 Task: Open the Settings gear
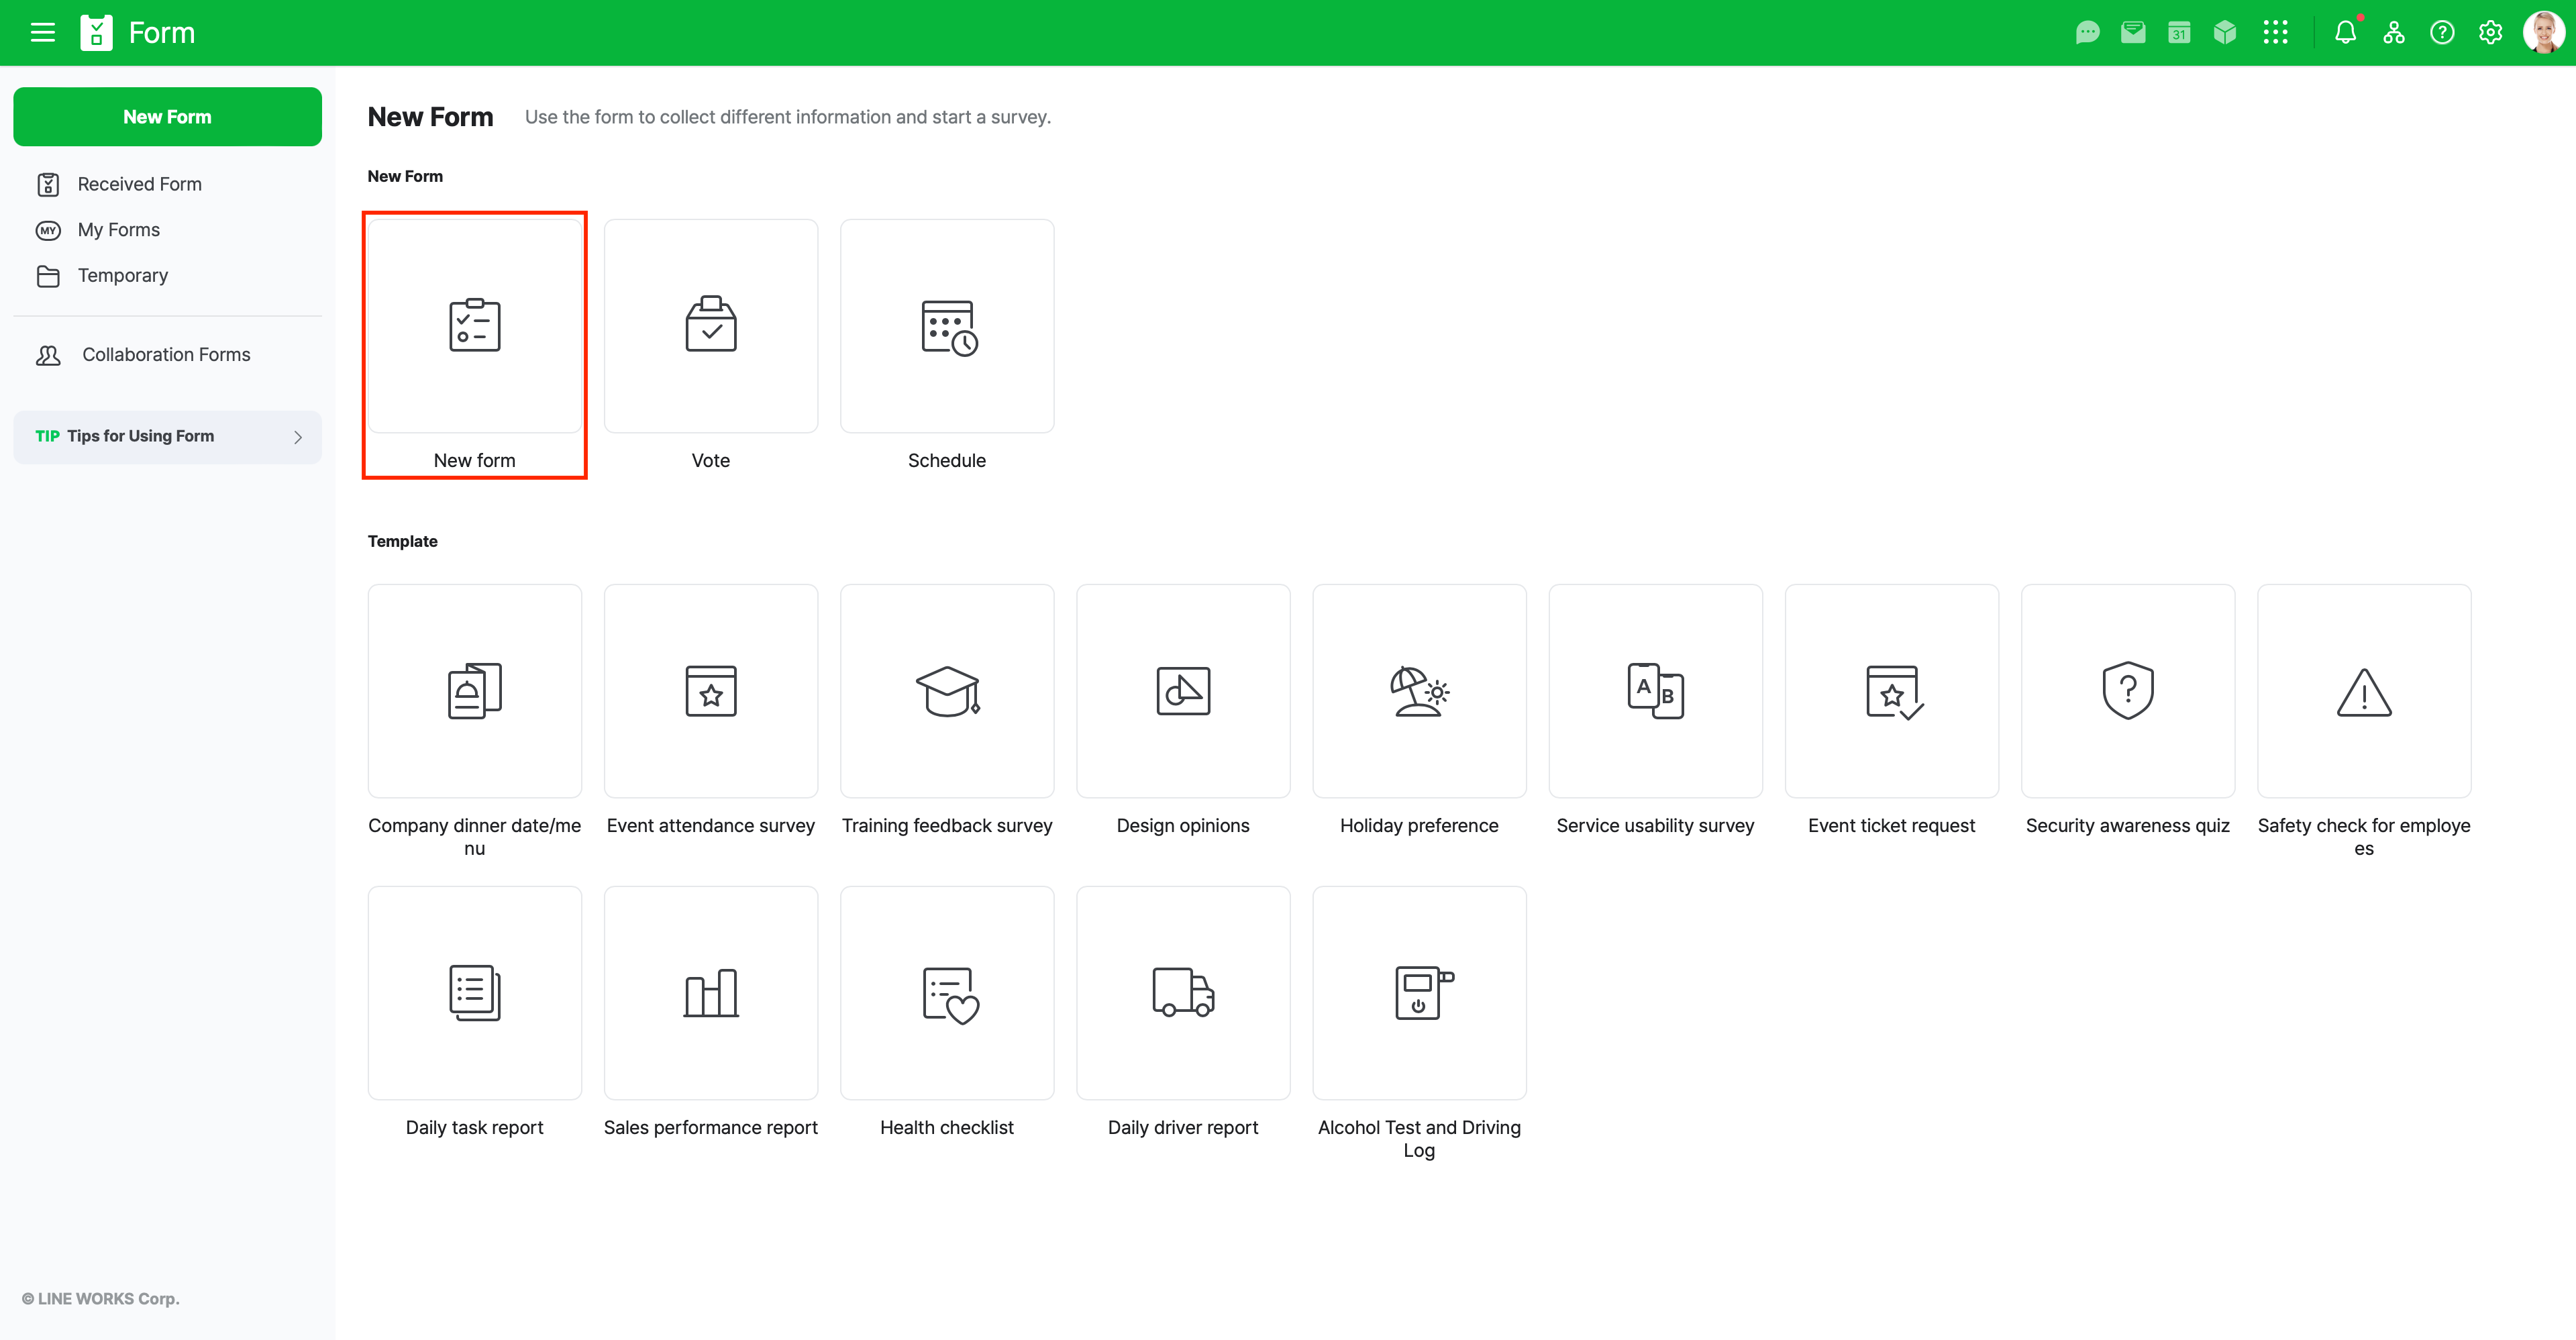tap(2490, 32)
